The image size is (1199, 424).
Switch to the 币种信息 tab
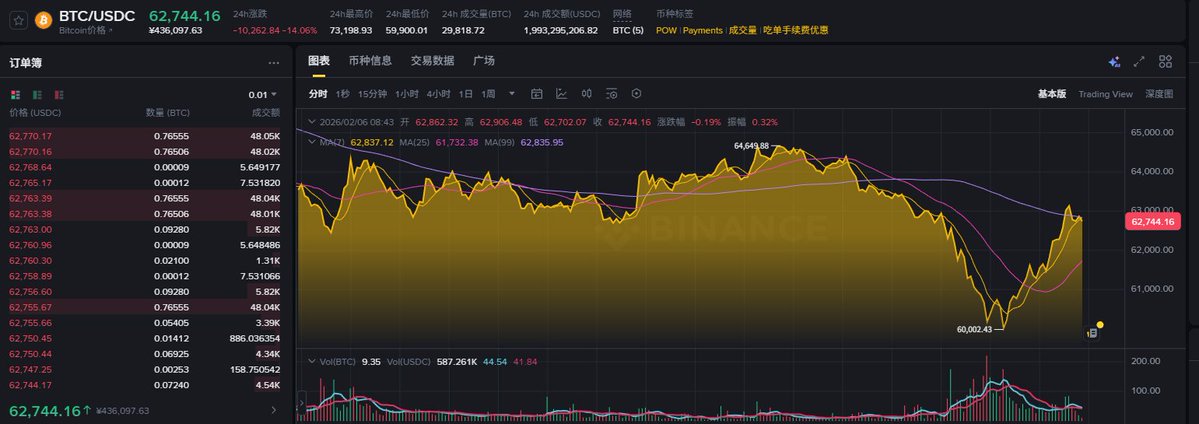click(x=370, y=61)
